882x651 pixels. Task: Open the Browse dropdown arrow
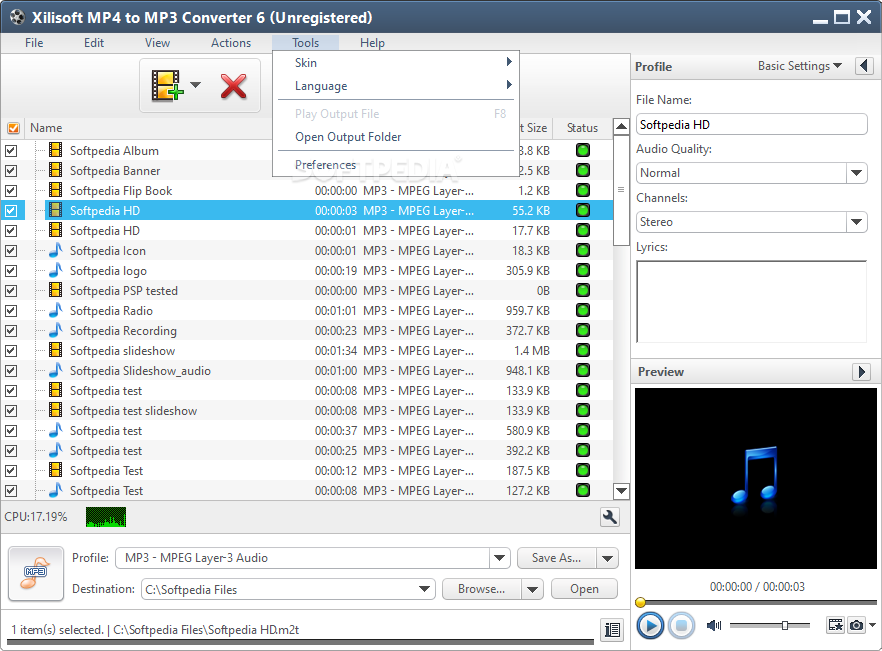coord(532,589)
